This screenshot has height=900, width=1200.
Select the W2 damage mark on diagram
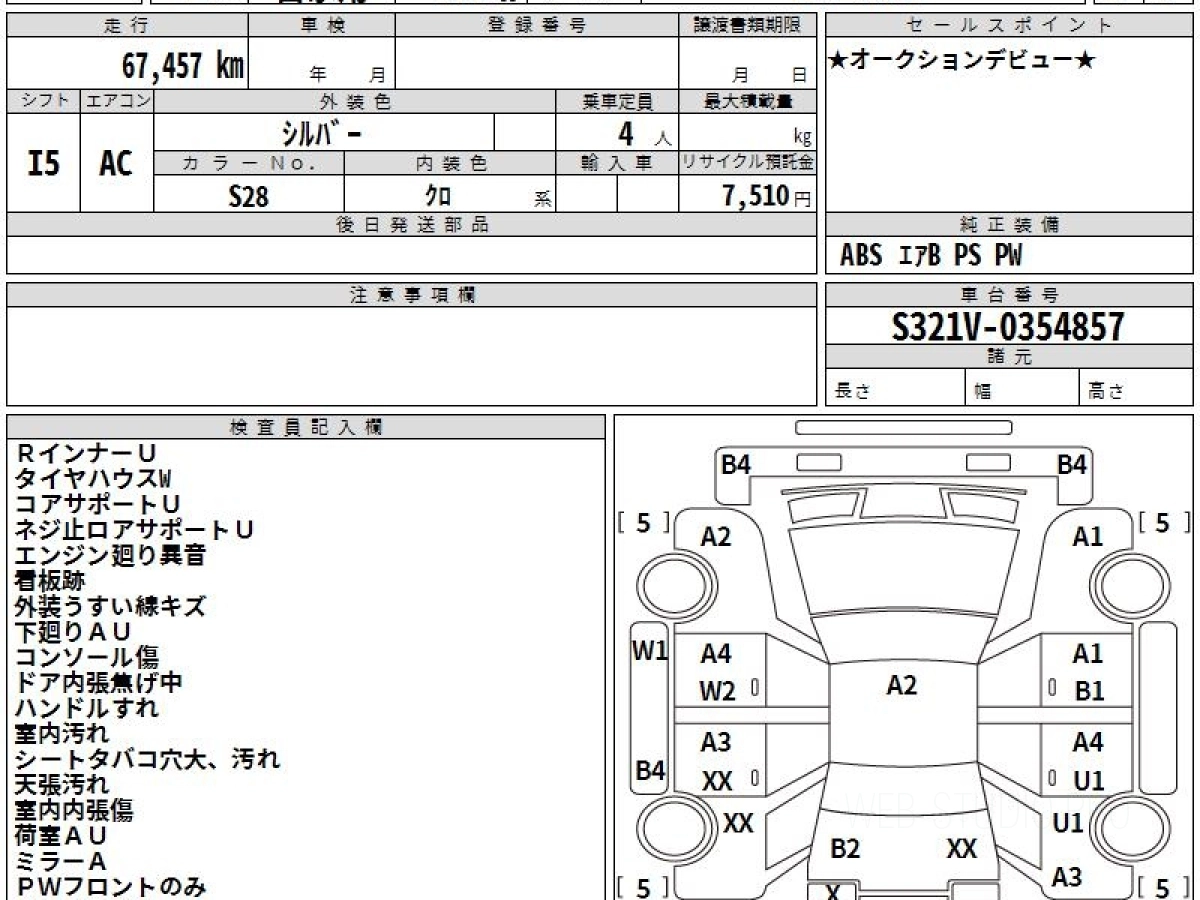(x=718, y=691)
